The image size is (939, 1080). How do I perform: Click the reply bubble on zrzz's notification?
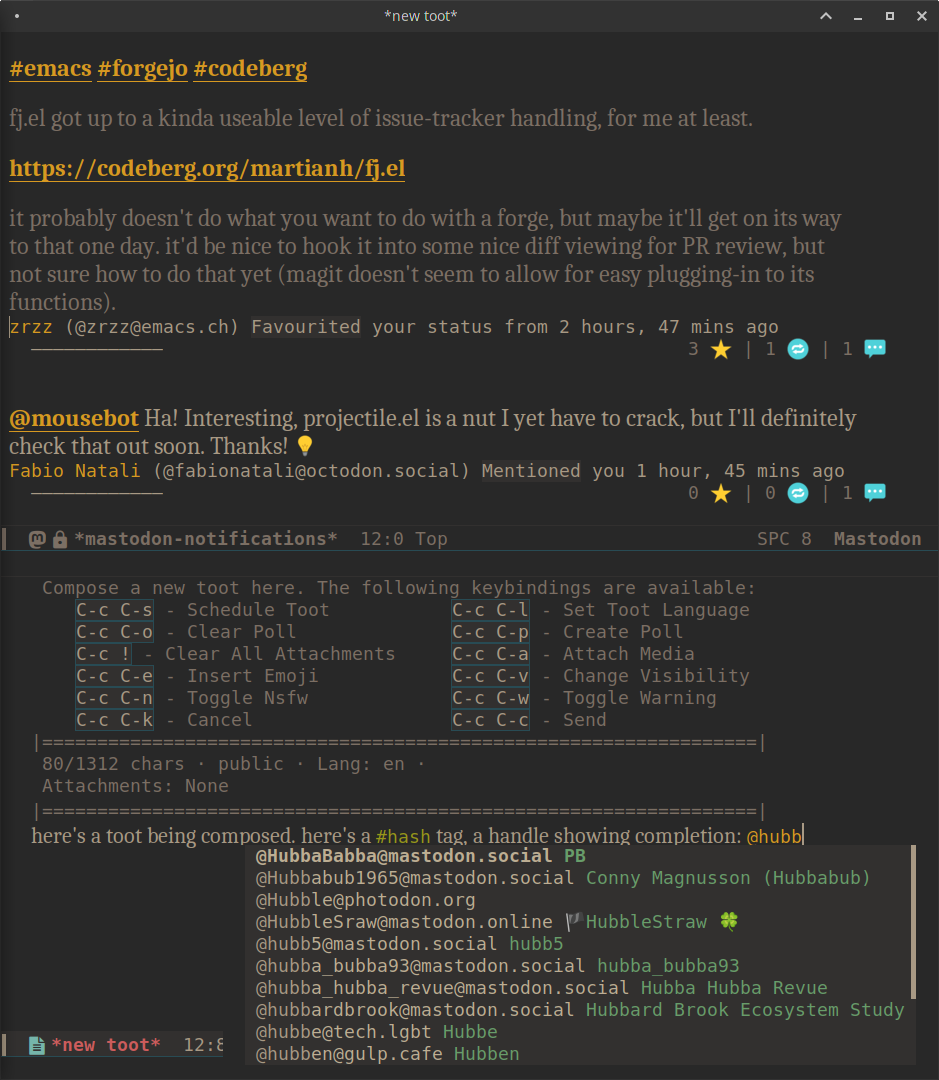coord(874,349)
